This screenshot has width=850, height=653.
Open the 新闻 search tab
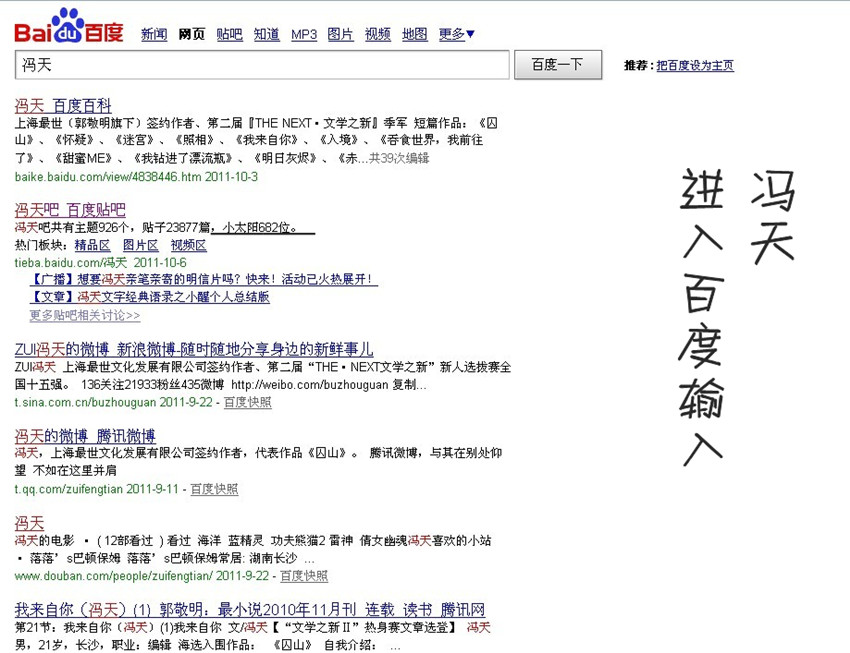click(x=154, y=35)
